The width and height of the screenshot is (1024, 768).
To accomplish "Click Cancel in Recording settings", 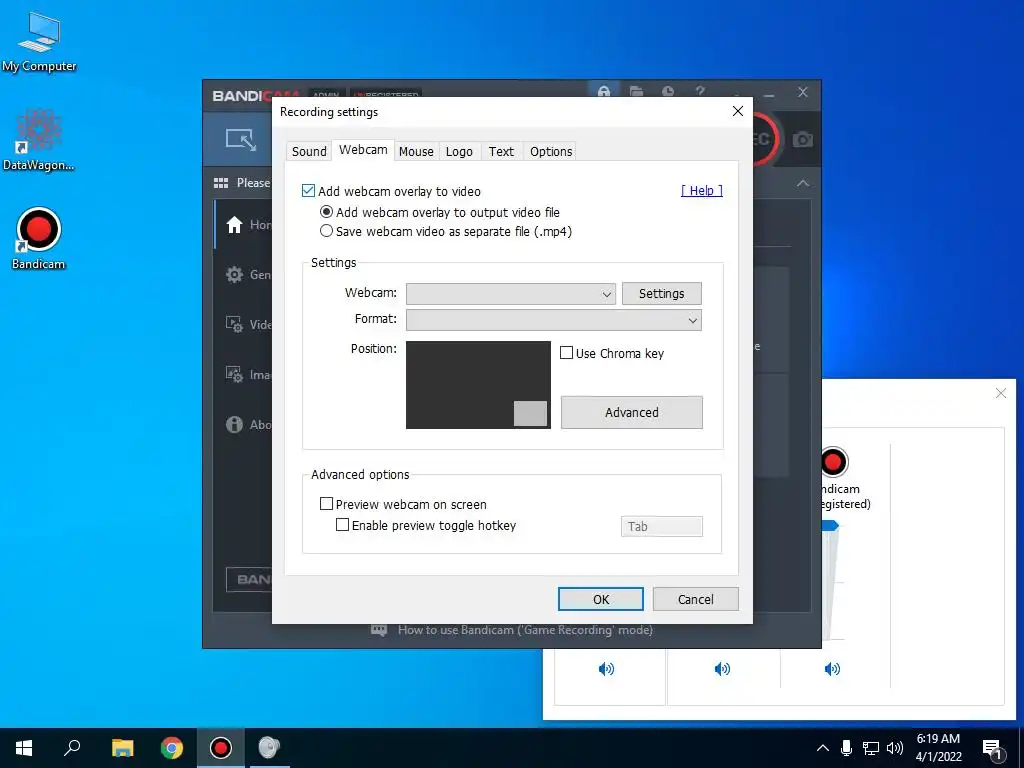I will tap(696, 599).
